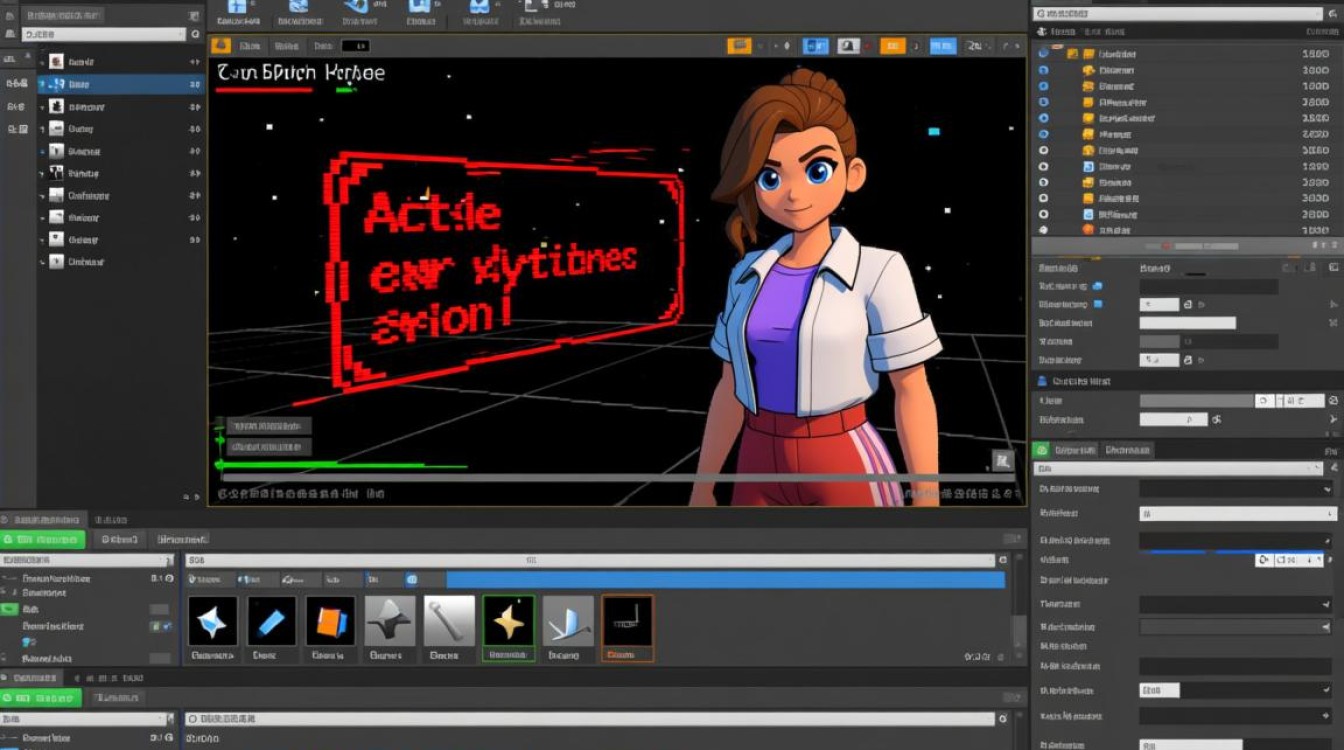Toggle visibility of the first outliner row
1344x750 pixels.
coord(1043,54)
